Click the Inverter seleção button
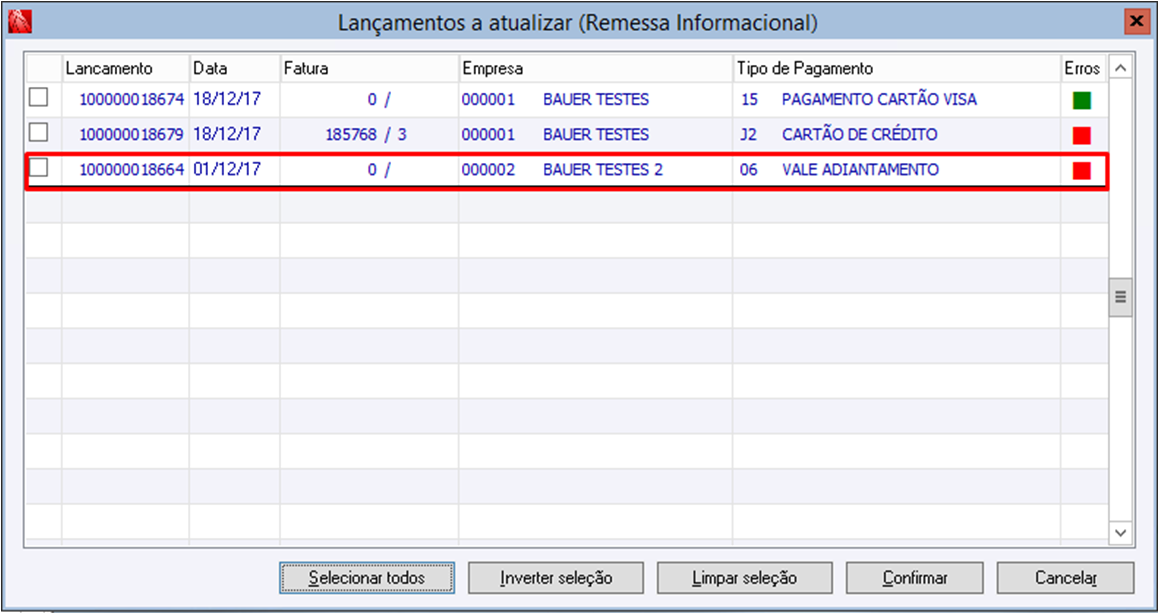Screen dimensions: 1158x614 click(556, 578)
